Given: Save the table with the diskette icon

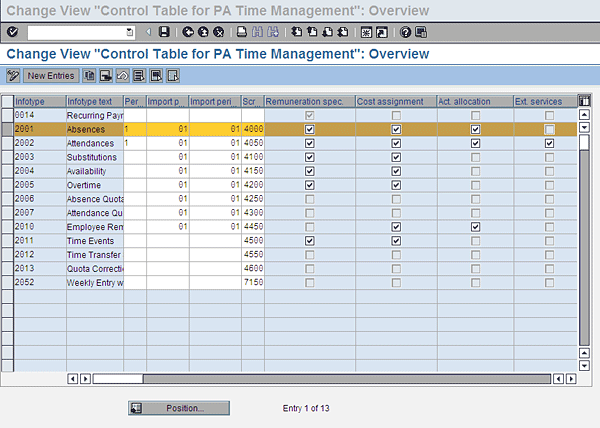Looking at the screenshot, I should pos(164,32).
